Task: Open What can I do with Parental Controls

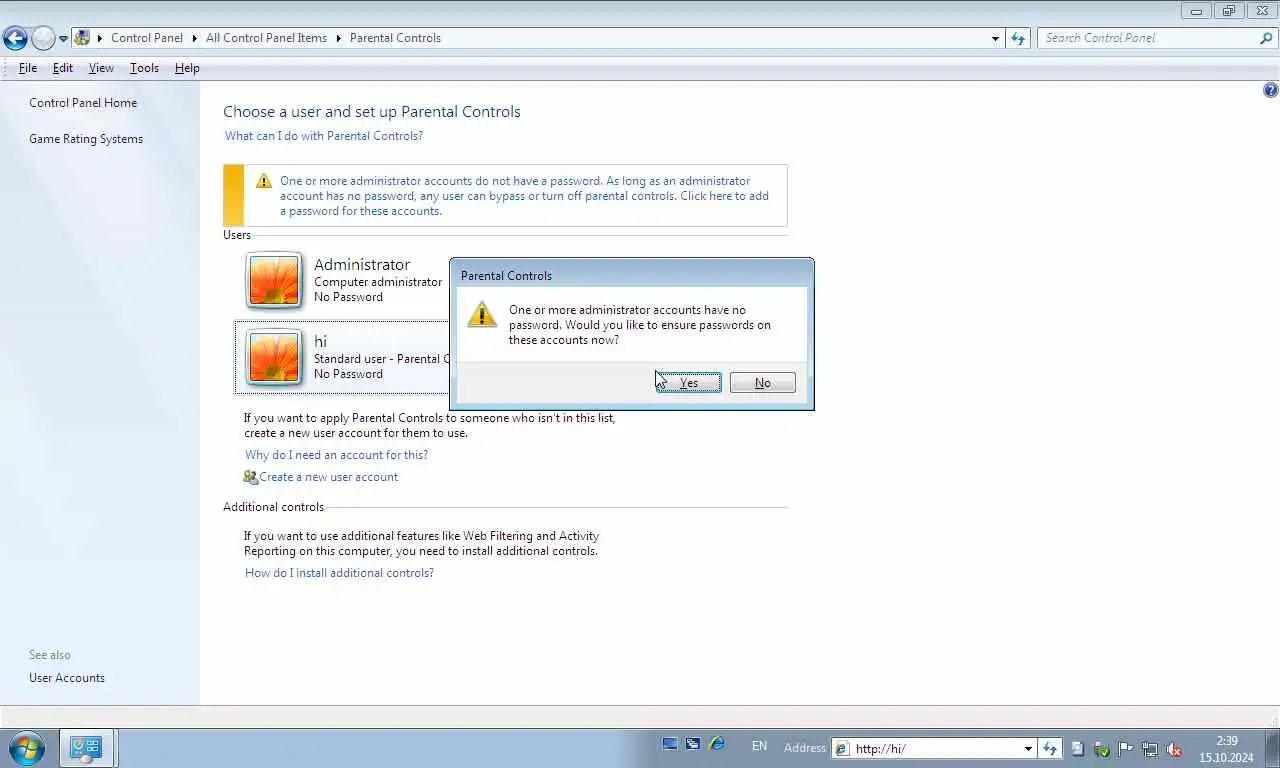Action: click(324, 136)
